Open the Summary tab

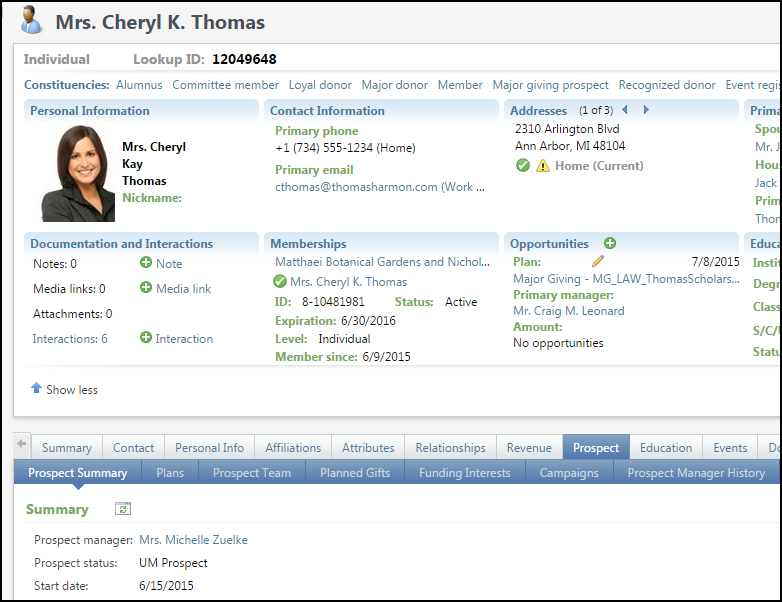(67, 447)
